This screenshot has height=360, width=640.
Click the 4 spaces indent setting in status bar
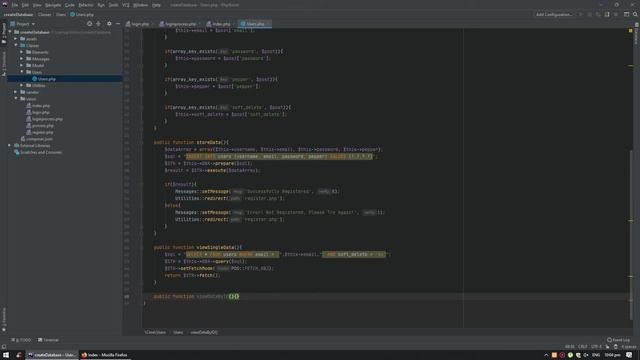[x=629, y=347]
